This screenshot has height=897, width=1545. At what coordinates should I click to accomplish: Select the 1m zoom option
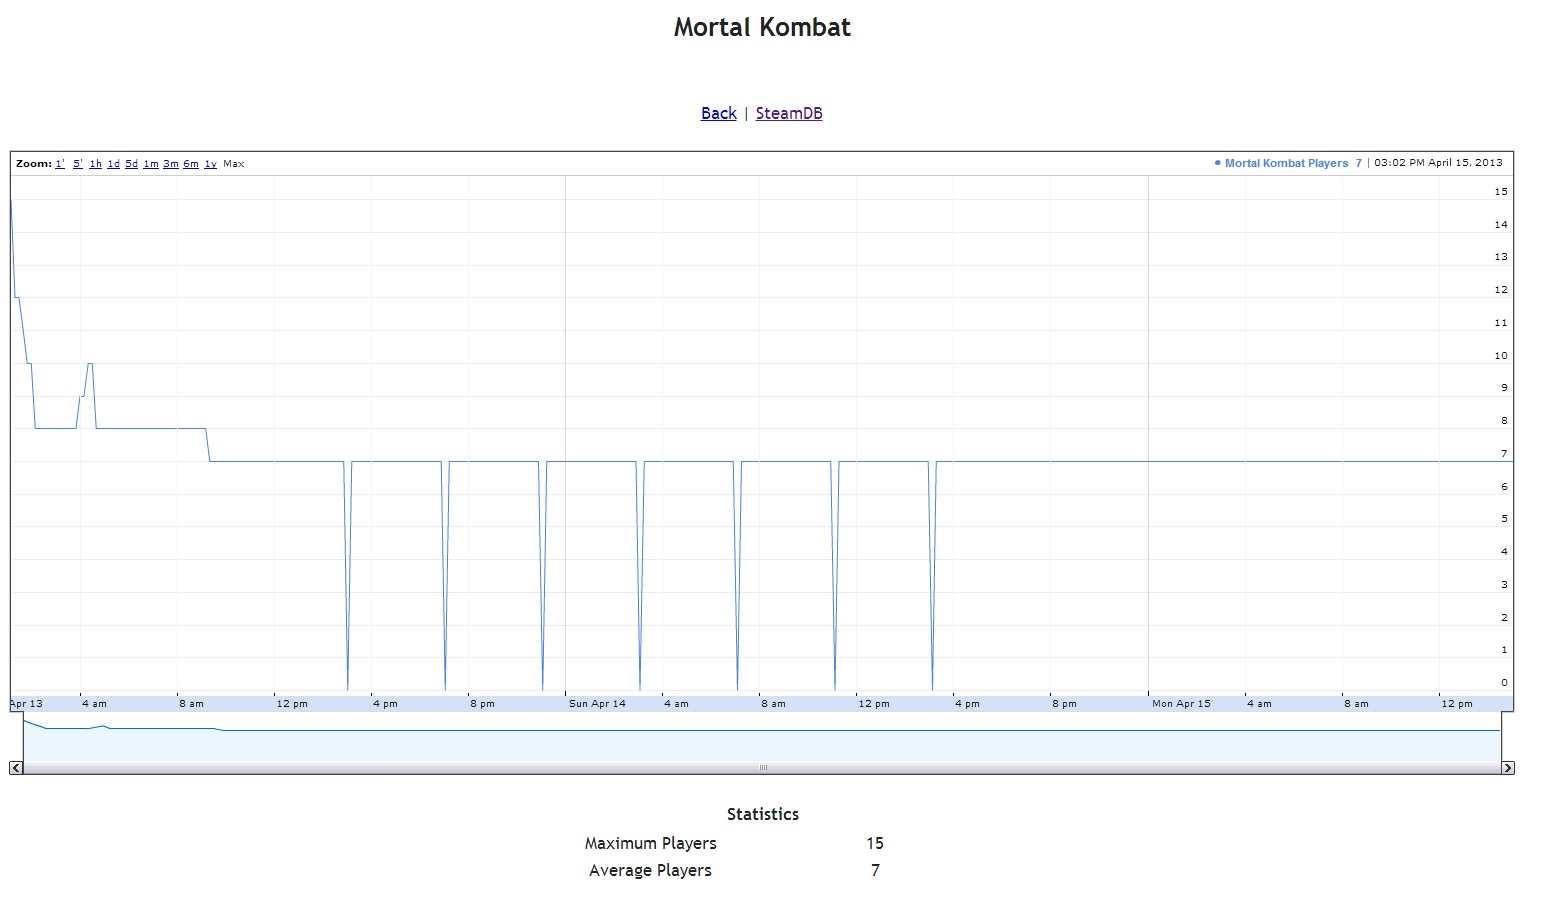coord(151,164)
